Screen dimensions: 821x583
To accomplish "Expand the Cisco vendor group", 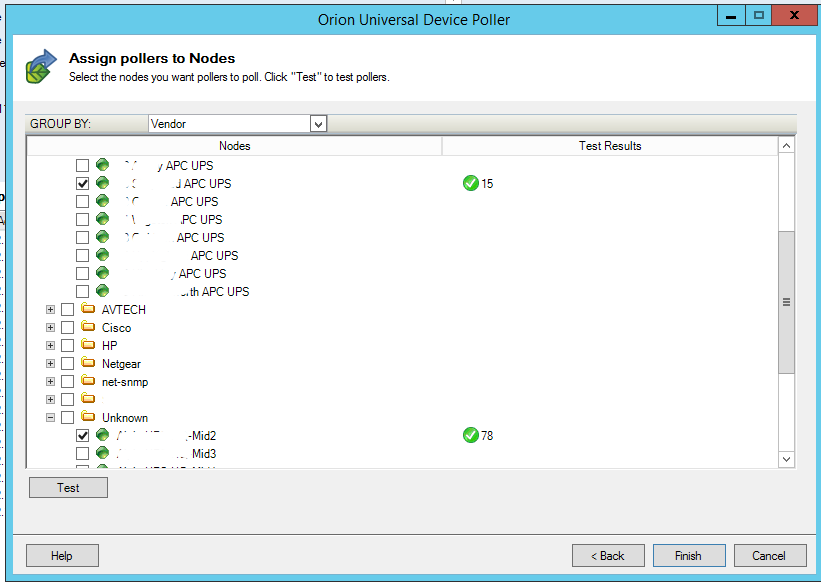I will pyautogui.click(x=50, y=327).
